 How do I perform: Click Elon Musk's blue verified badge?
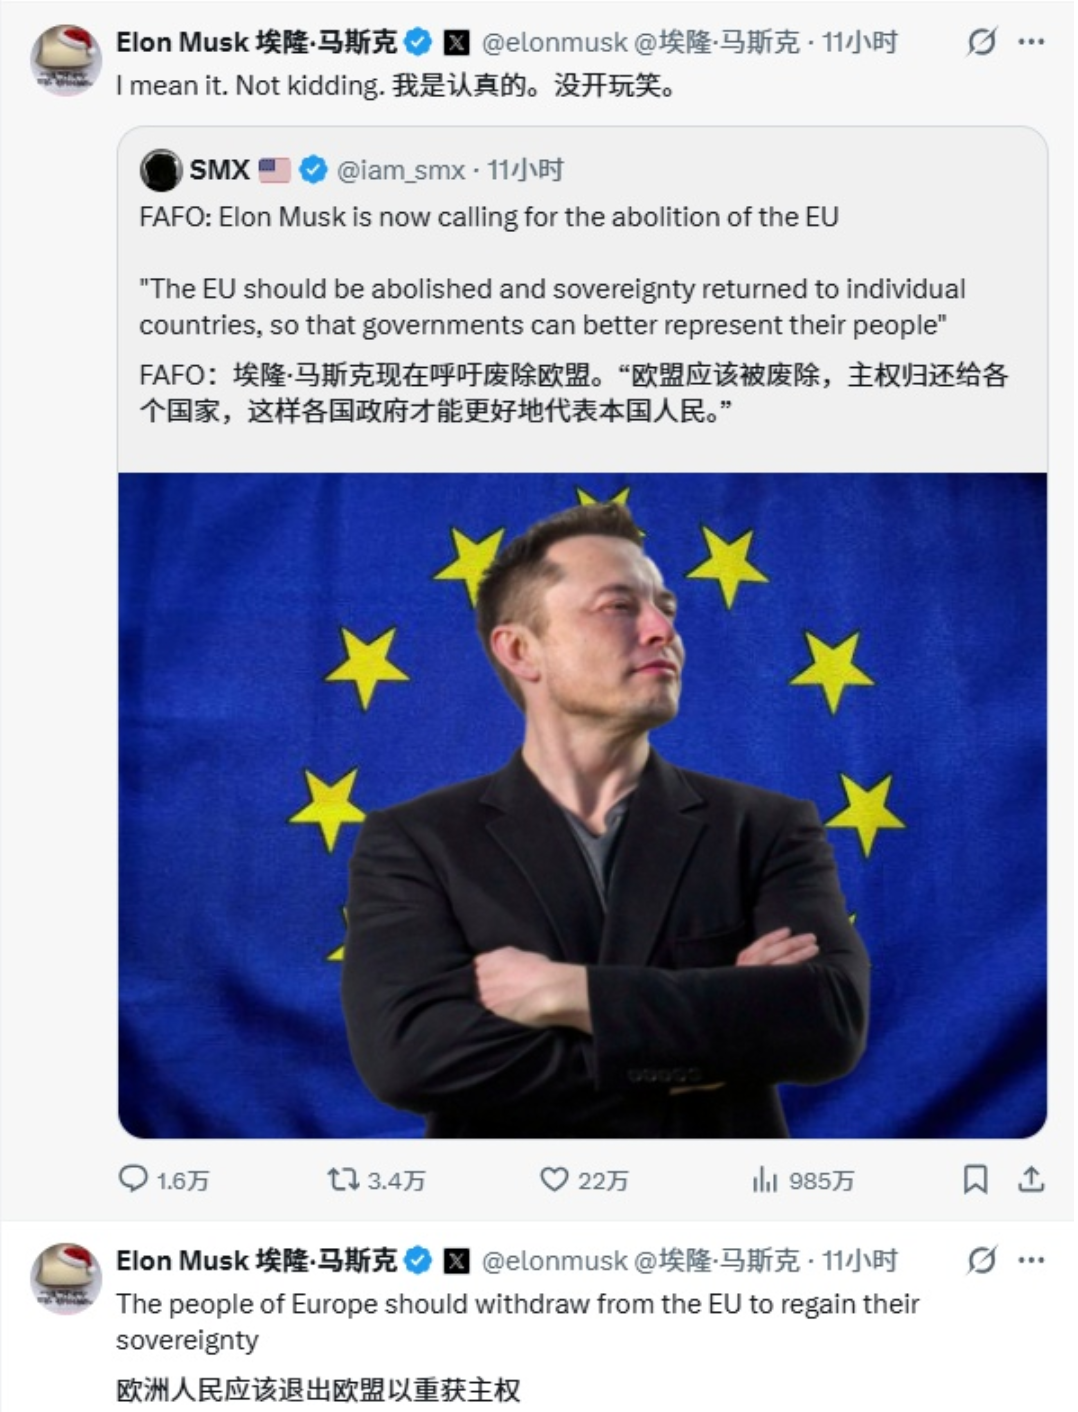(418, 42)
